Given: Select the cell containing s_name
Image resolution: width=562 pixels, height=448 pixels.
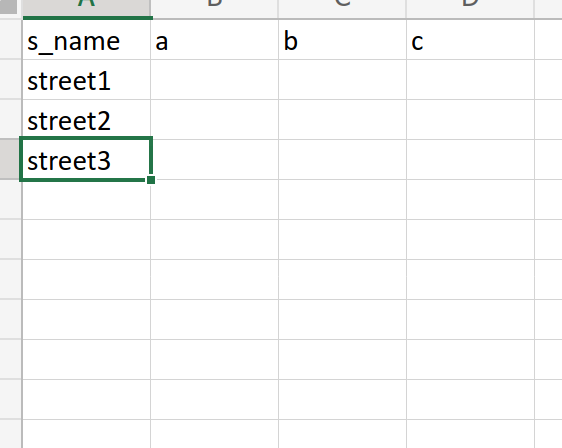Looking at the screenshot, I should pos(86,40).
